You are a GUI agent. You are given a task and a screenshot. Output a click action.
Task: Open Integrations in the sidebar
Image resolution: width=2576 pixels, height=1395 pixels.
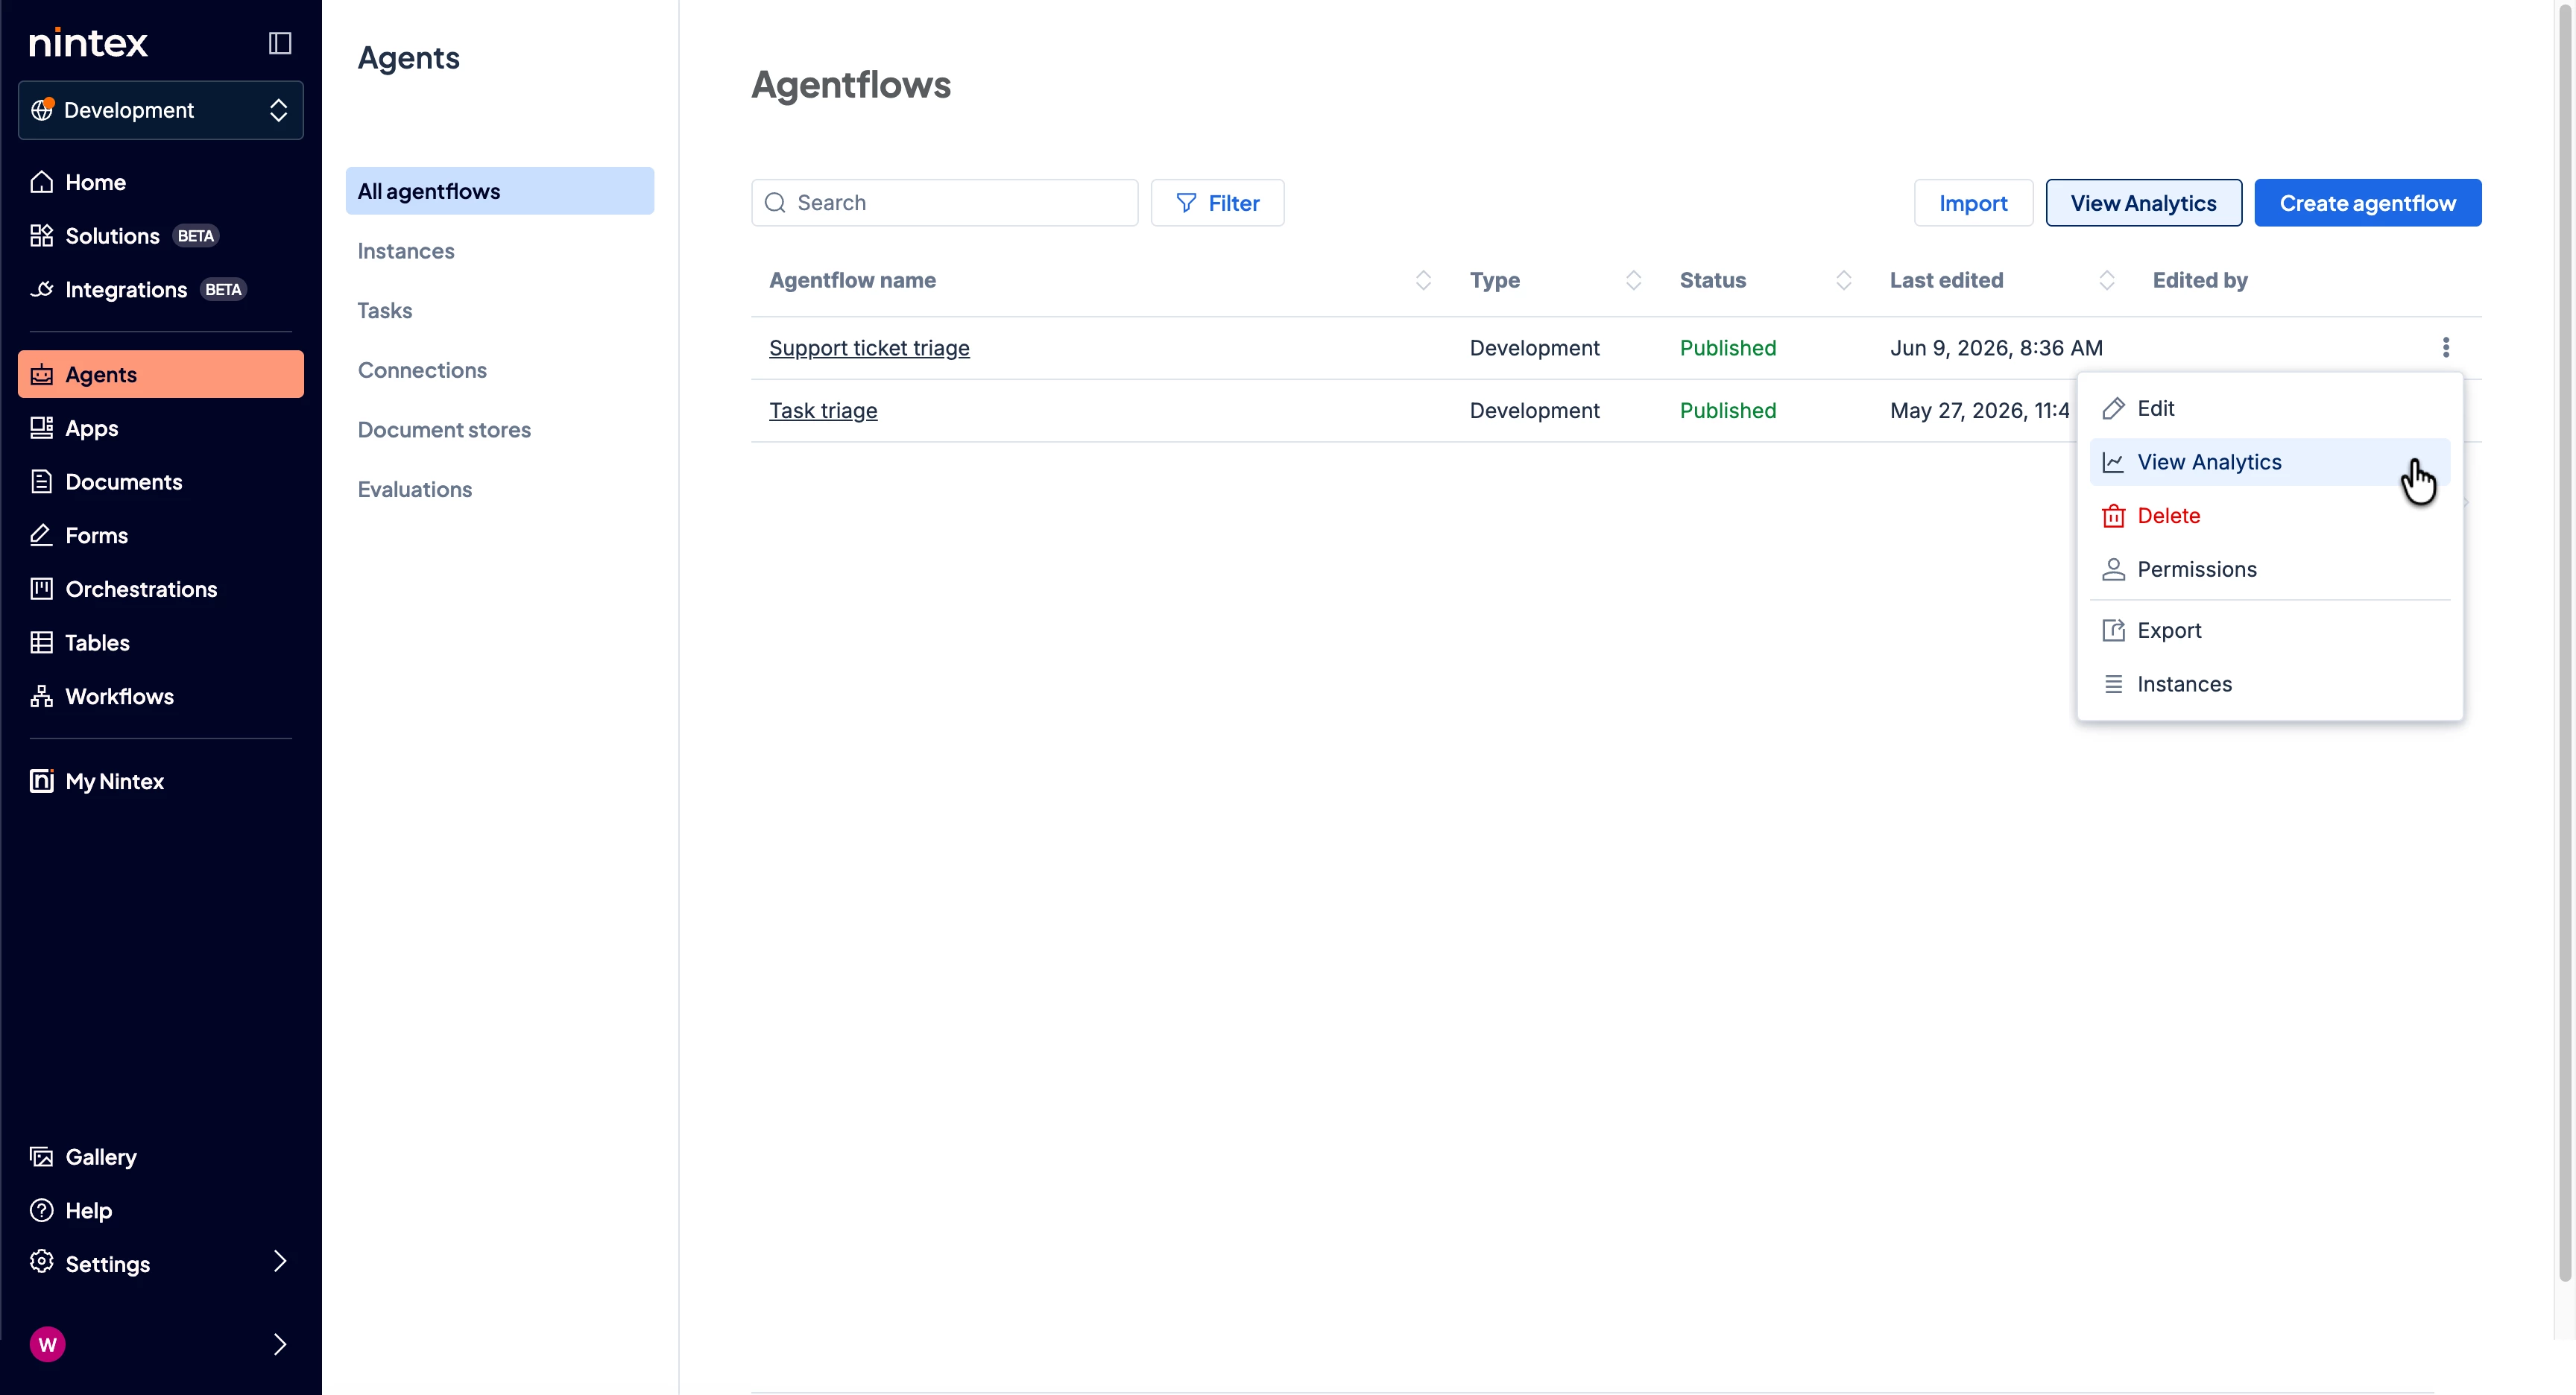tap(160, 290)
